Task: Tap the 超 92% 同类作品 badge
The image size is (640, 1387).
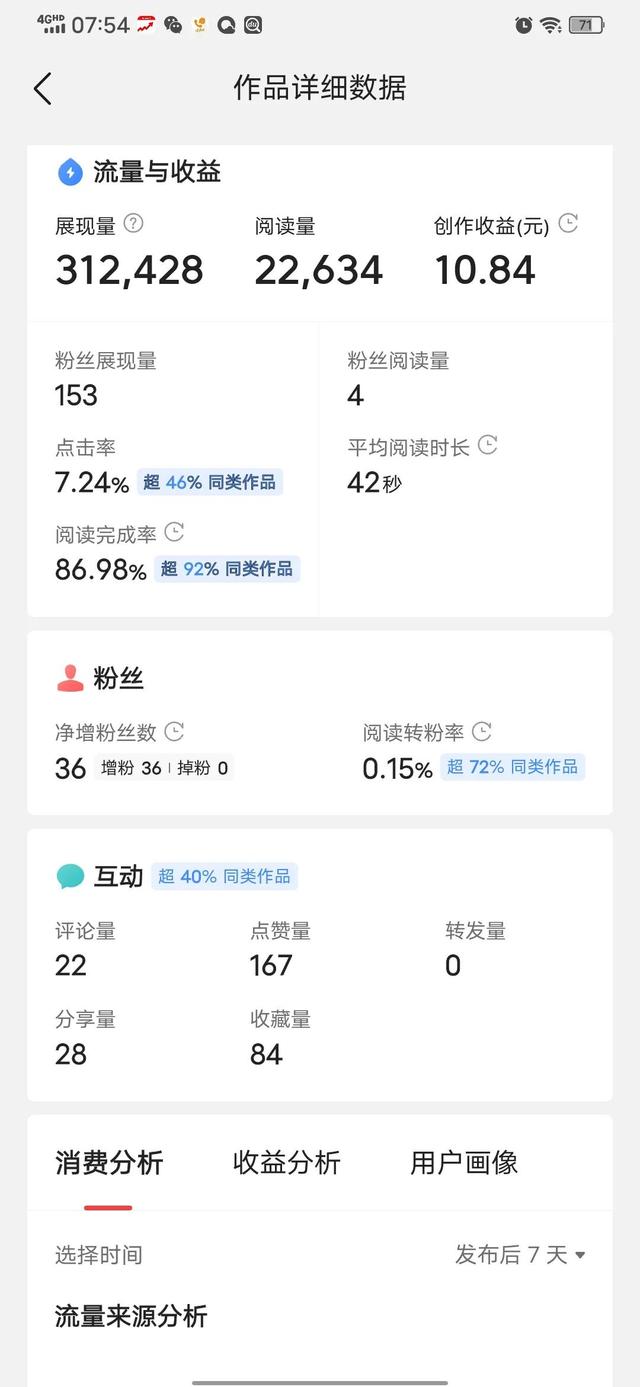Action: (x=227, y=569)
